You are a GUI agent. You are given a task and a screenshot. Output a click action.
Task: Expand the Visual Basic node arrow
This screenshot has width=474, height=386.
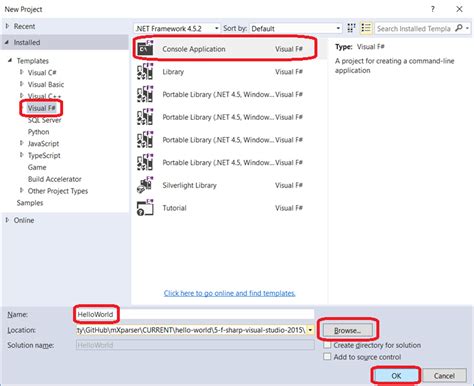22,84
